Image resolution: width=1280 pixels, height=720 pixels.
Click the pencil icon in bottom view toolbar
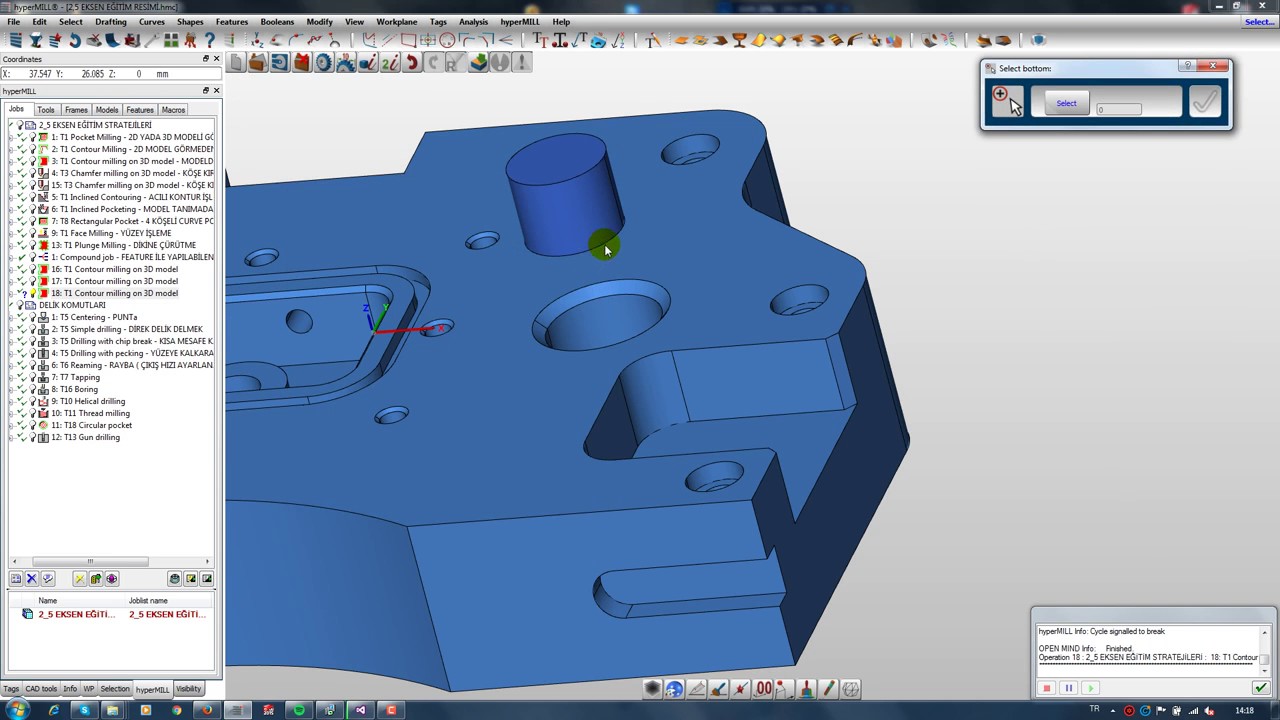[829, 689]
